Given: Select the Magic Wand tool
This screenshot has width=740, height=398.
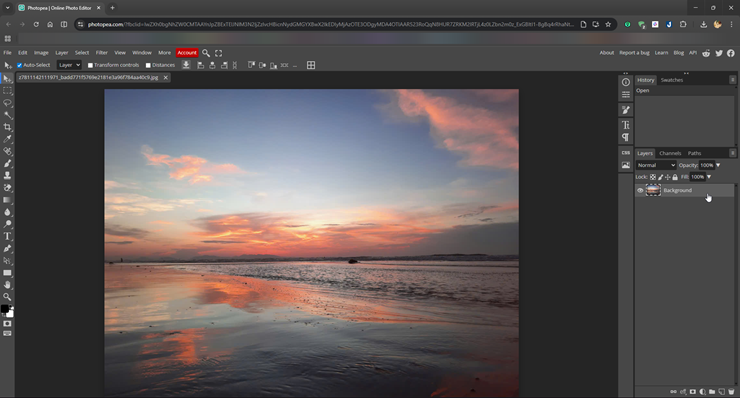Looking at the screenshot, I should [8, 115].
